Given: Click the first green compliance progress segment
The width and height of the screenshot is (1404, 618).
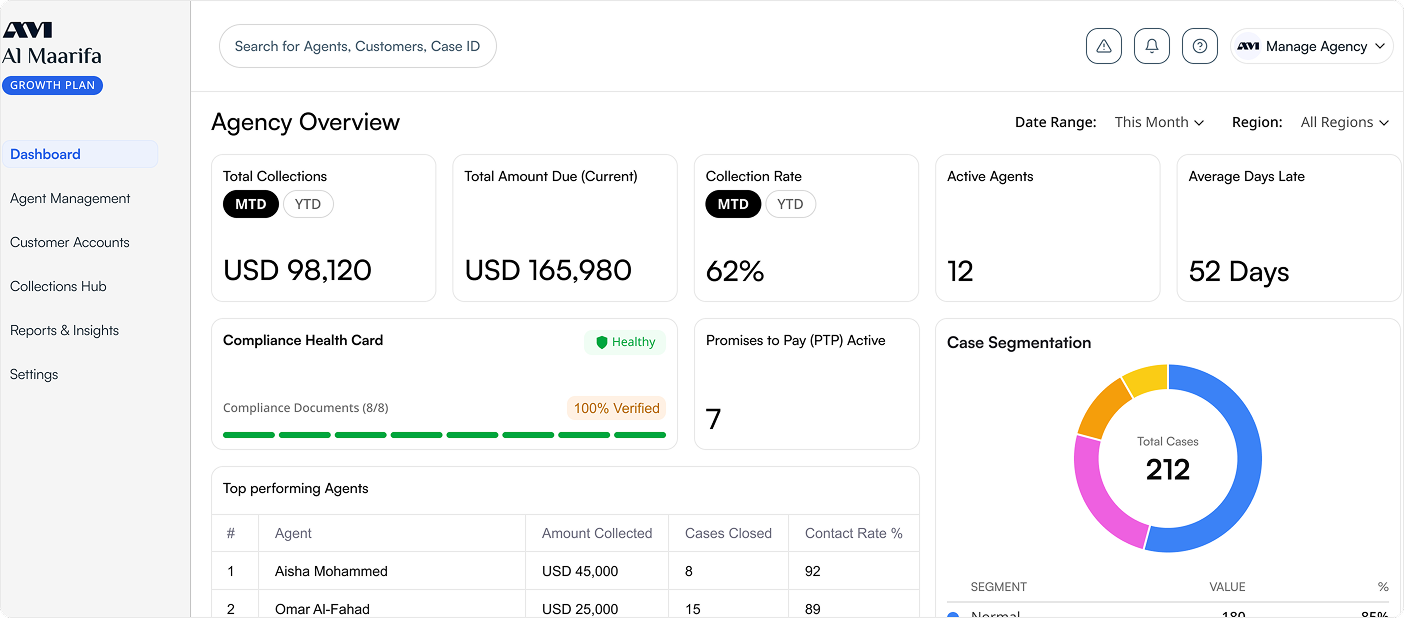Looking at the screenshot, I should point(248,435).
